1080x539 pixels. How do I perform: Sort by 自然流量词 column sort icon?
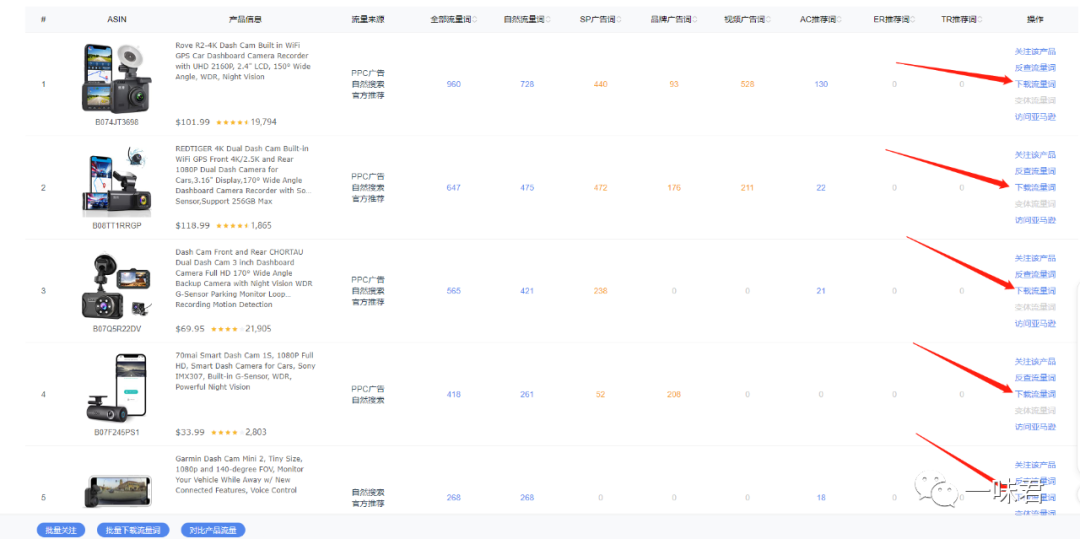(548, 19)
